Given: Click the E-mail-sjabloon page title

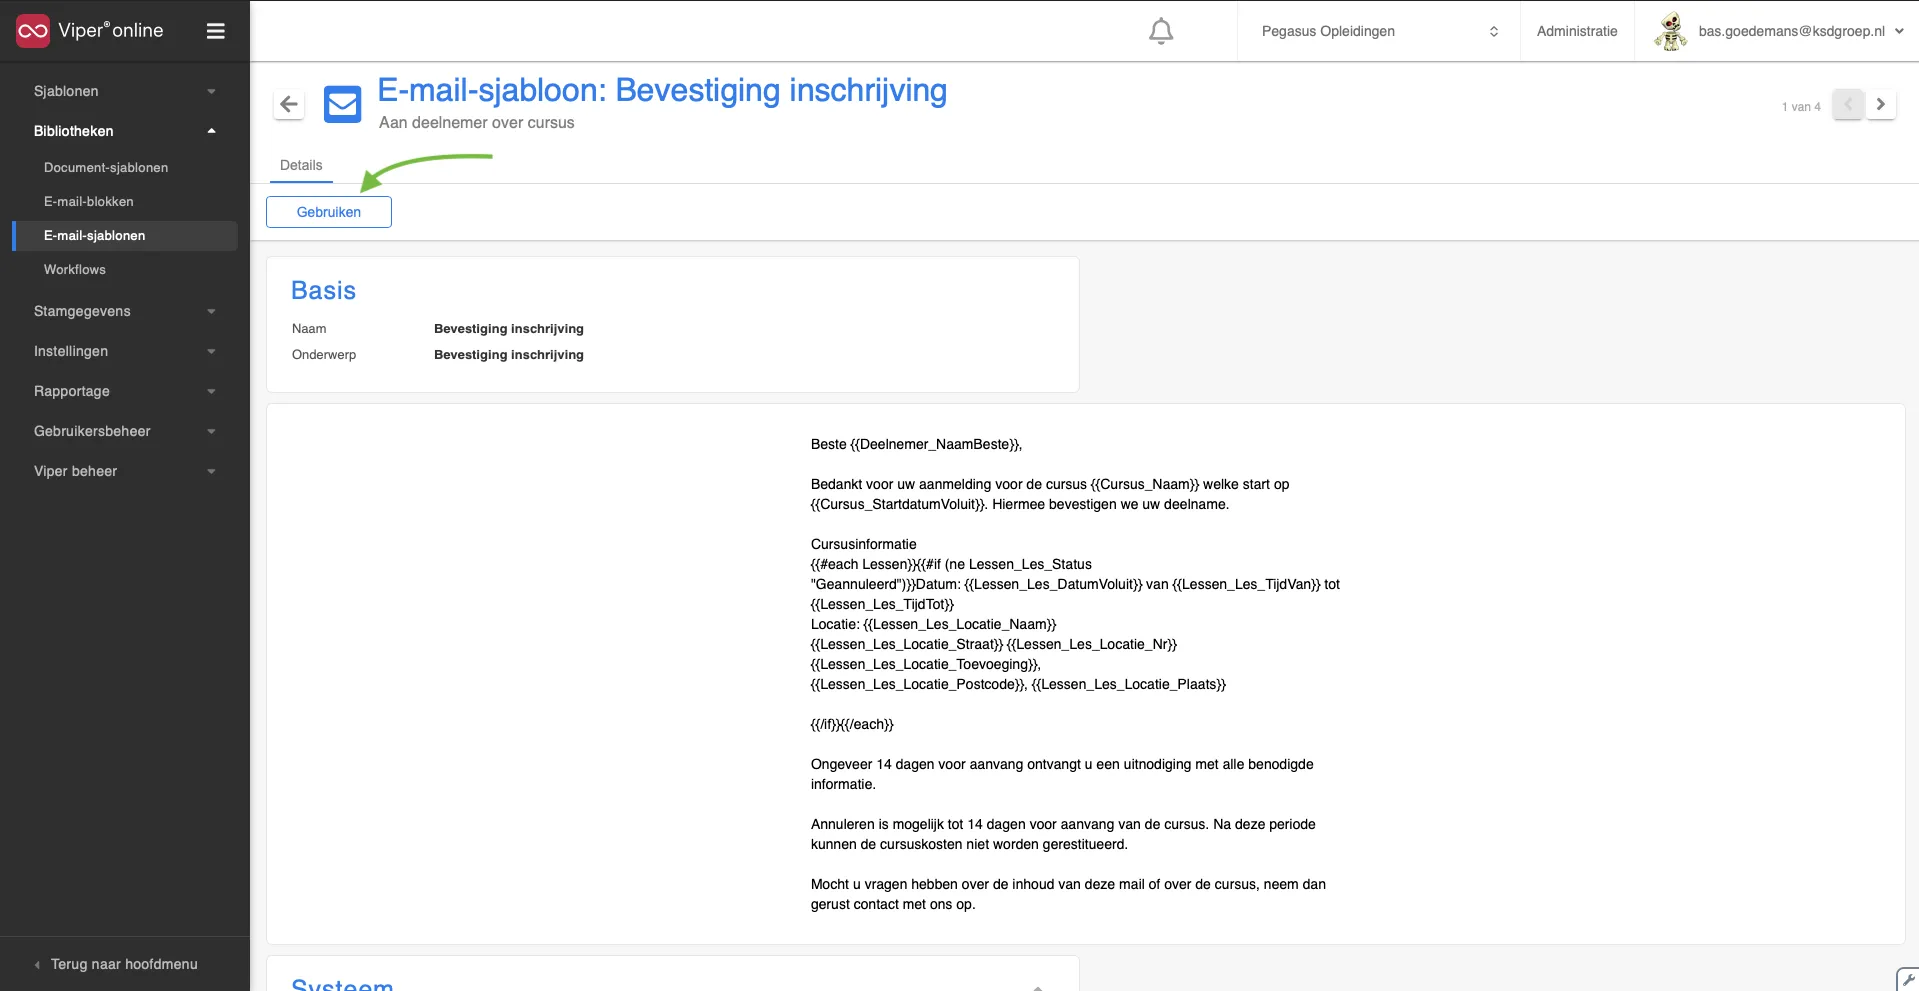Looking at the screenshot, I should [662, 90].
